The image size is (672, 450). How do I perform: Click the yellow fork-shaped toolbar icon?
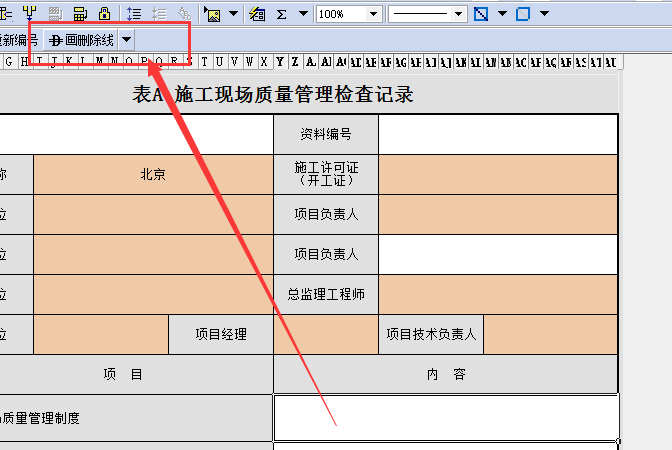click(29, 14)
